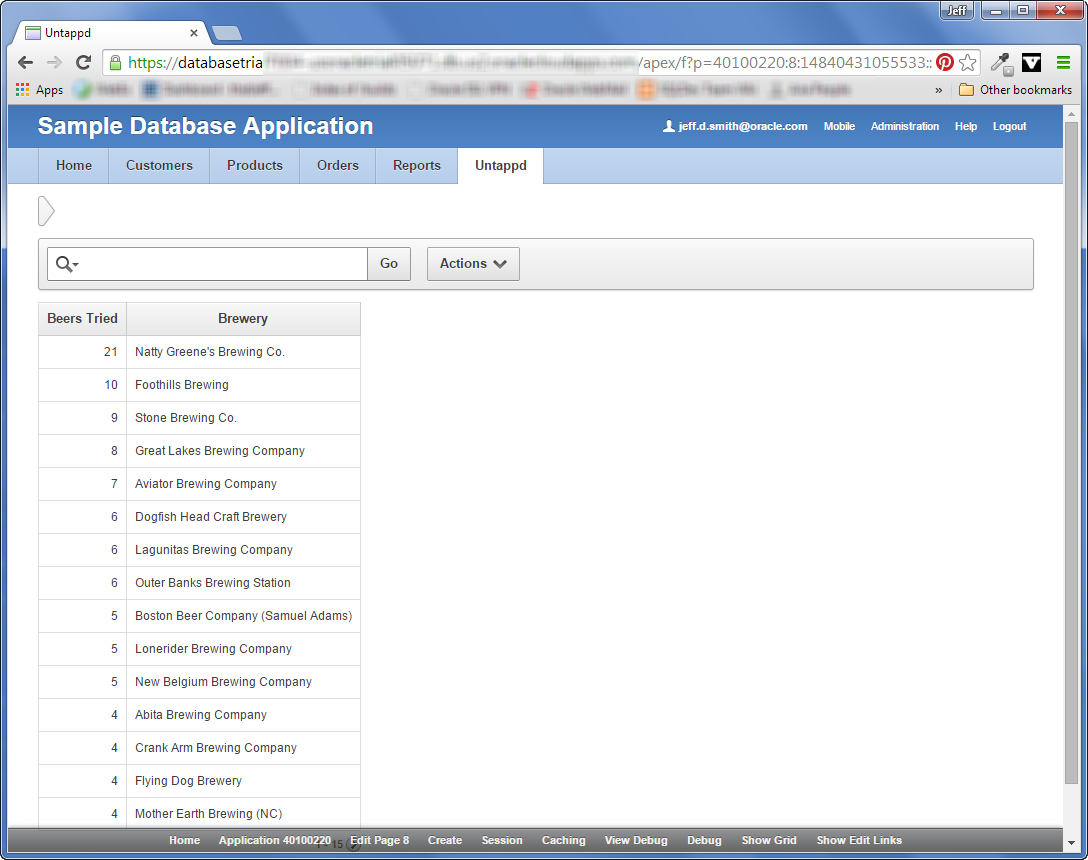Image resolution: width=1088 pixels, height=860 pixels.
Task: Show more bookmarks with the chevron
Action: 938,90
